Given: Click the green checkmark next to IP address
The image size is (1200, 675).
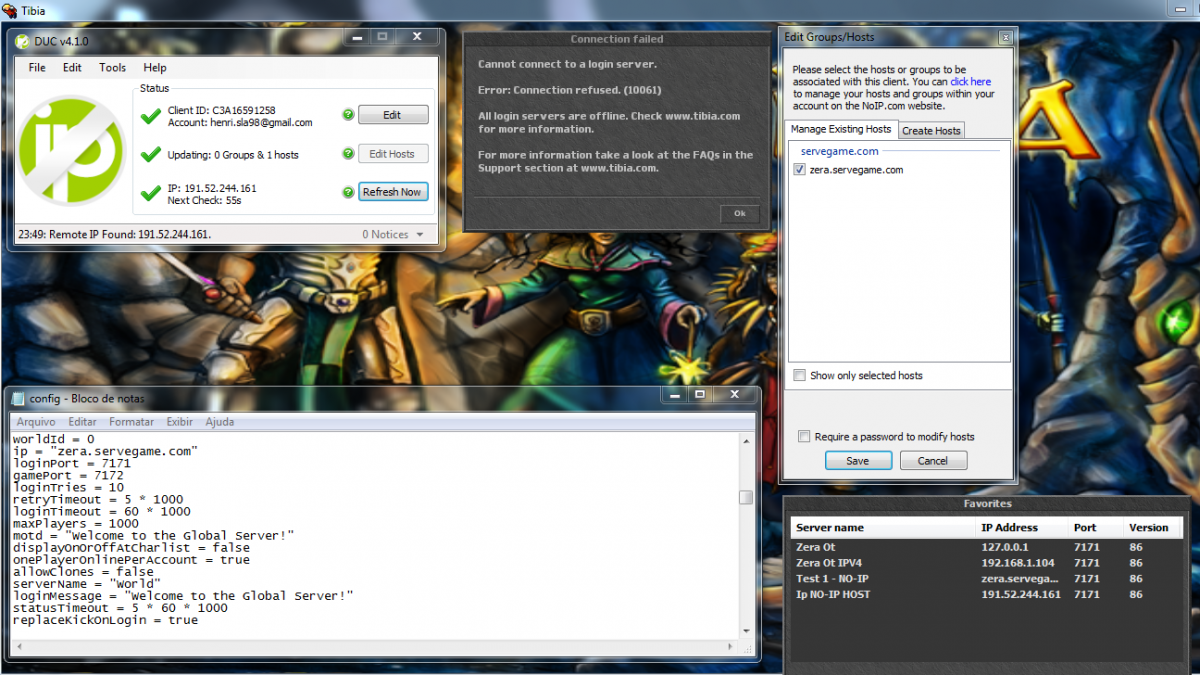Looking at the screenshot, I should point(151,193).
